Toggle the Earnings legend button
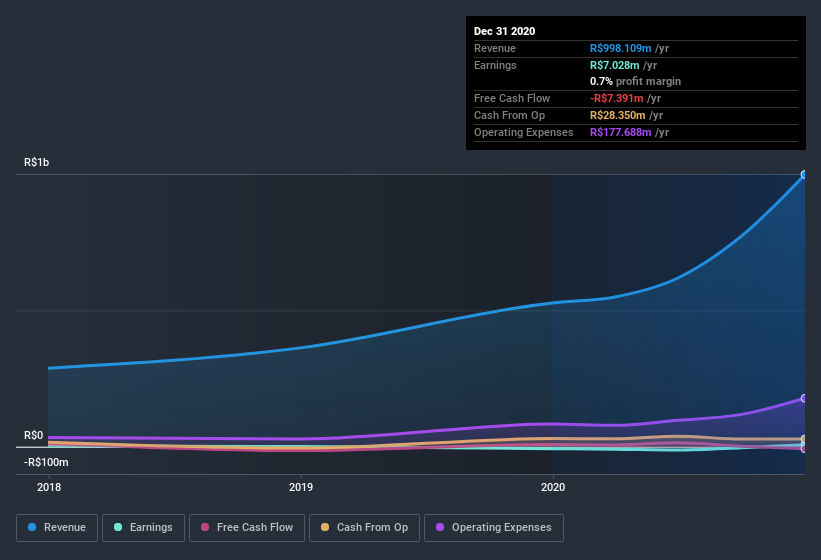The image size is (821, 560). coord(143,528)
